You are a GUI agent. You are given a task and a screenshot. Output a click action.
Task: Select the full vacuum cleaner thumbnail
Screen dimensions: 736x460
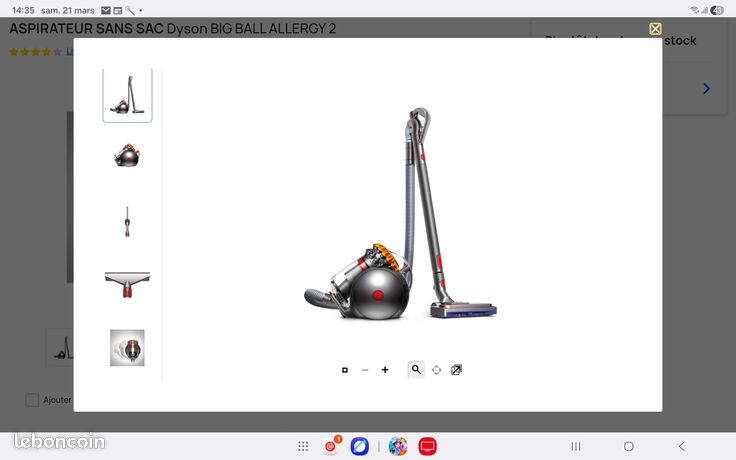click(127, 95)
